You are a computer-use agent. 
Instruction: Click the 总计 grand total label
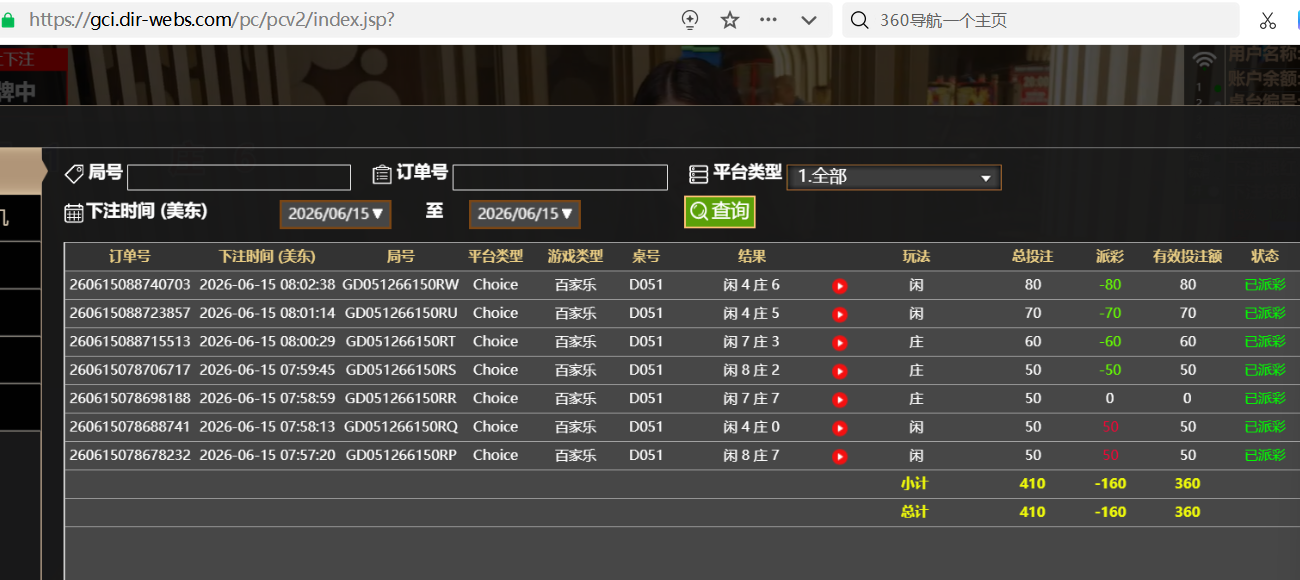click(x=914, y=512)
